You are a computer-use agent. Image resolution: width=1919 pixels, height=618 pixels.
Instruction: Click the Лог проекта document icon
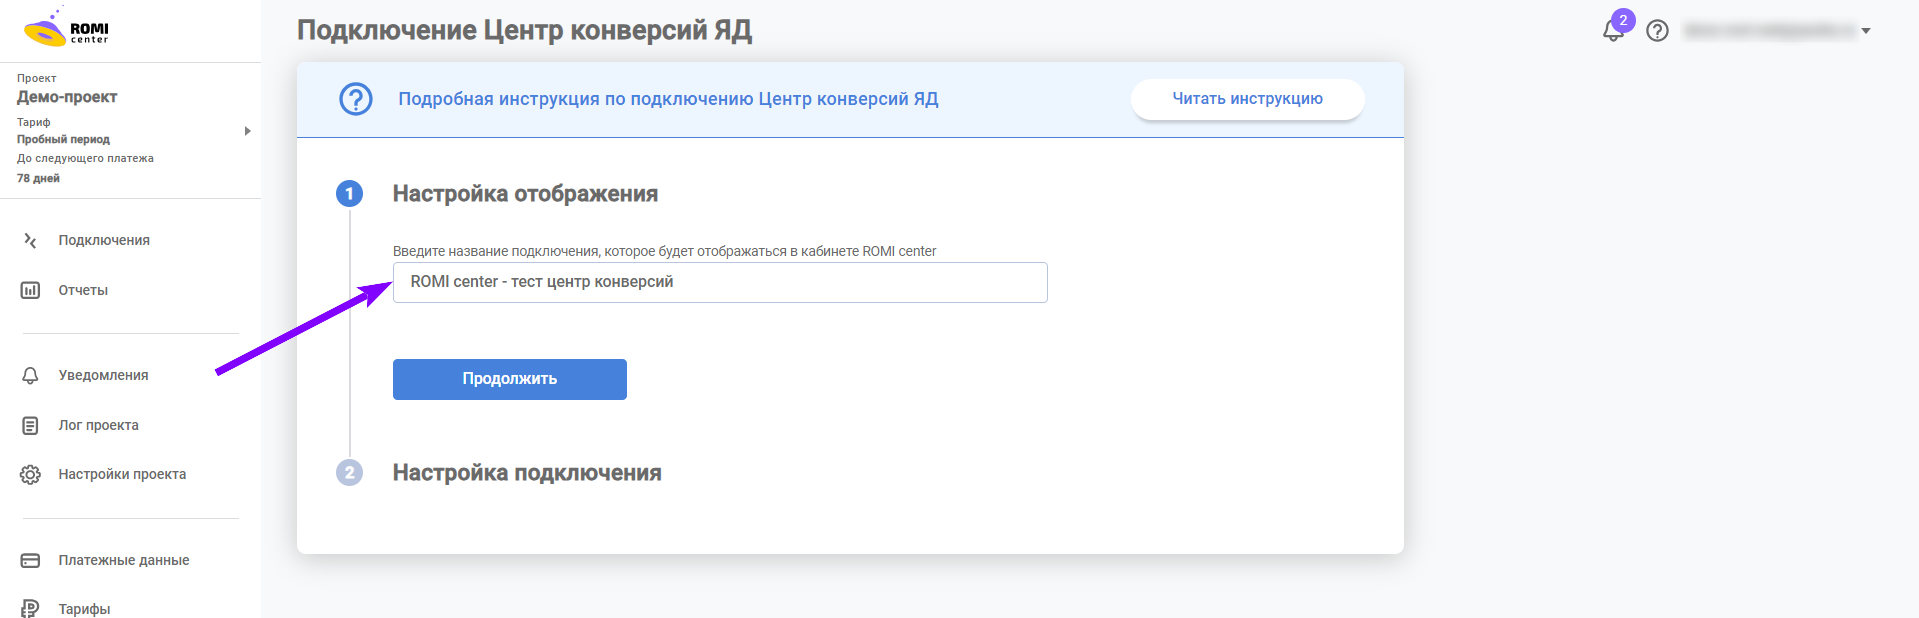point(30,425)
